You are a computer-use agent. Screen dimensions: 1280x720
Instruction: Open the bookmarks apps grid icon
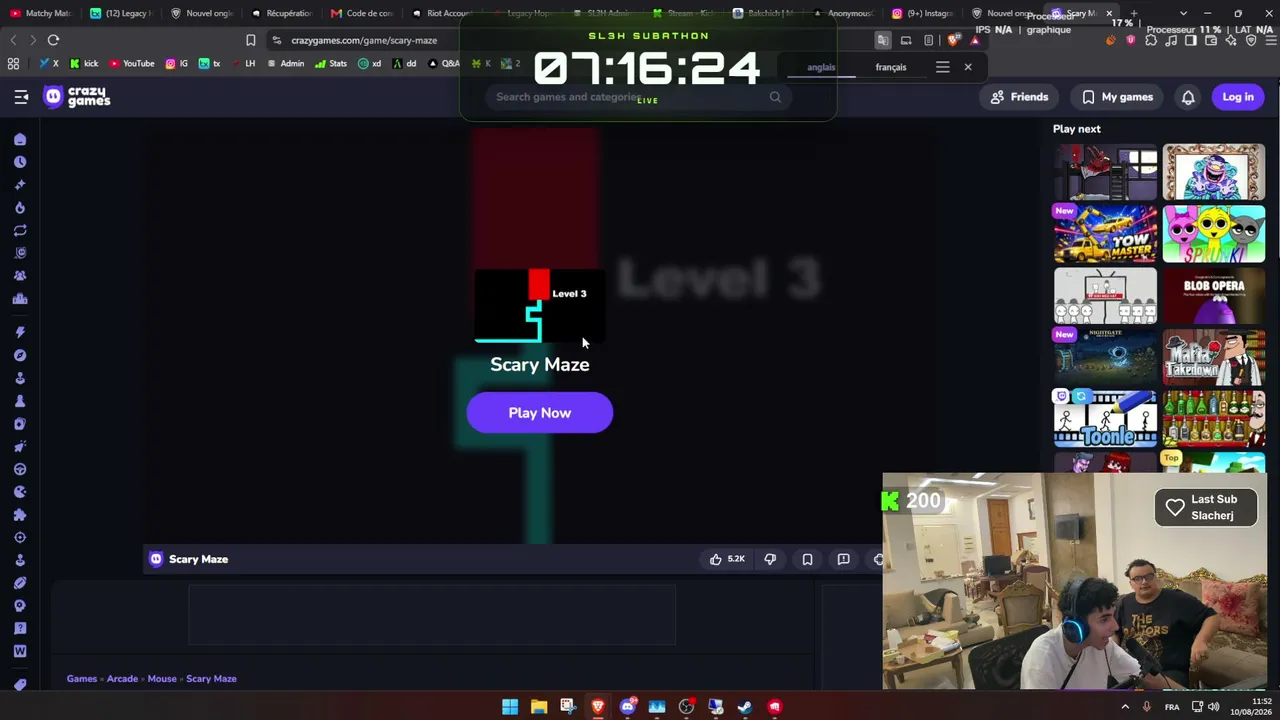tap(13, 63)
